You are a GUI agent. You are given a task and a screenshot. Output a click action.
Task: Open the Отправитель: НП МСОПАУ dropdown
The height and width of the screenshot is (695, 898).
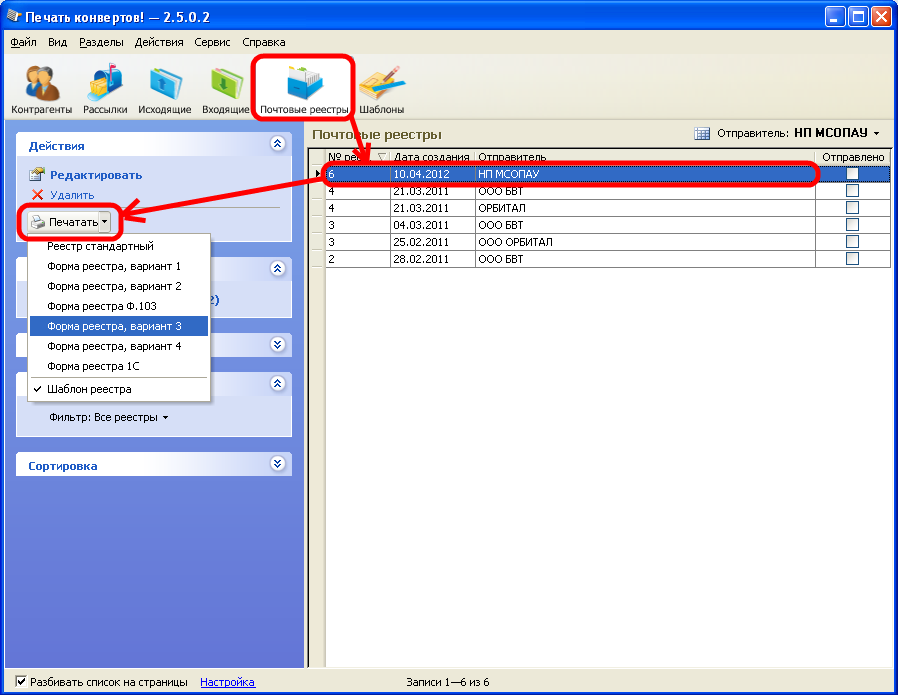(x=836, y=133)
